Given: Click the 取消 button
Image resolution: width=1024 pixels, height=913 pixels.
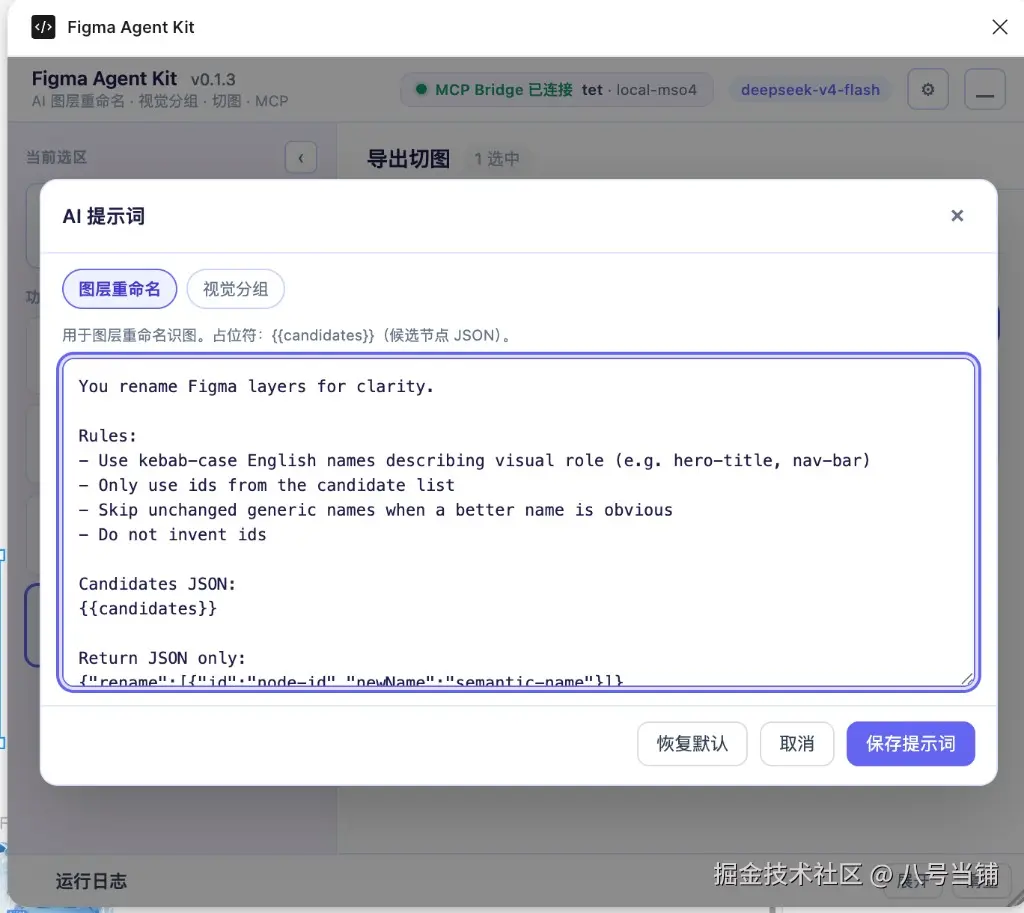Looking at the screenshot, I should 797,743.
